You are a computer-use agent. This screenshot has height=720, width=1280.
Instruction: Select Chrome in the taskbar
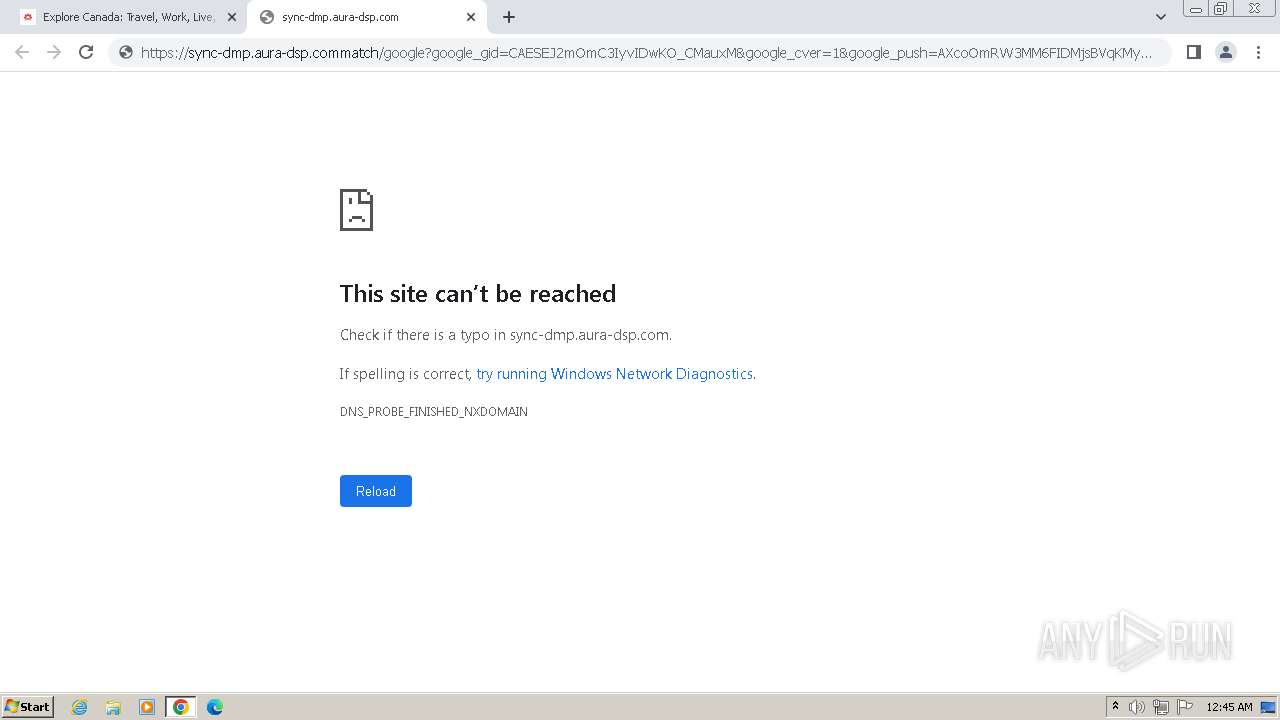click(181, 707)
